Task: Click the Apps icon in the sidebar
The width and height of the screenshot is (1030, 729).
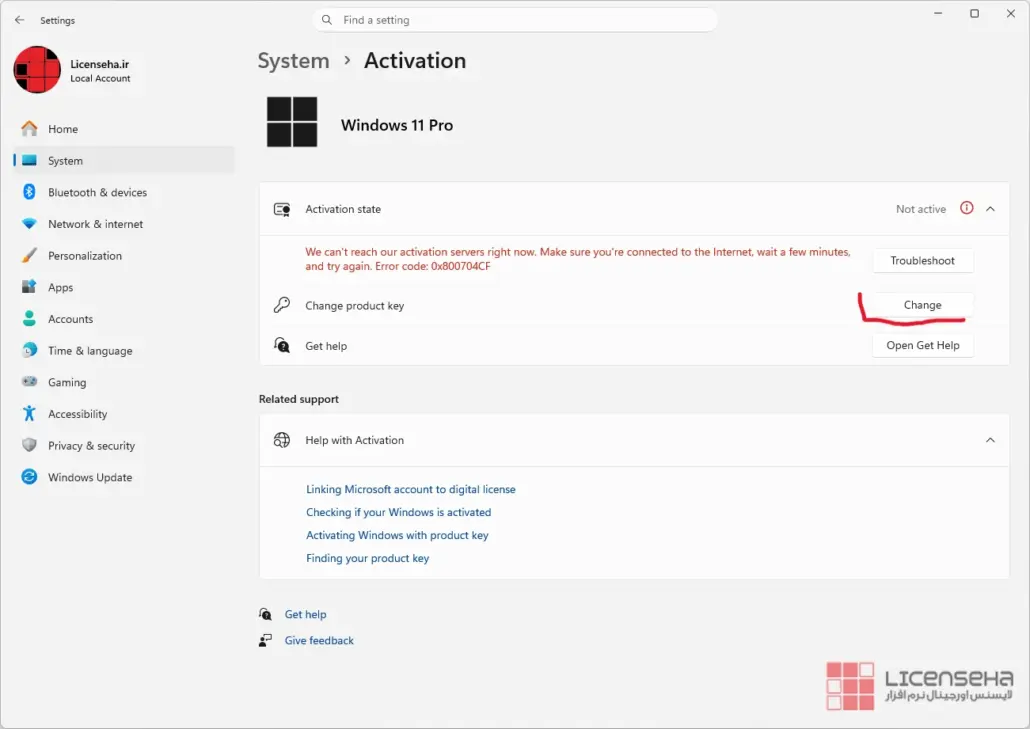Action: [29, 287]
